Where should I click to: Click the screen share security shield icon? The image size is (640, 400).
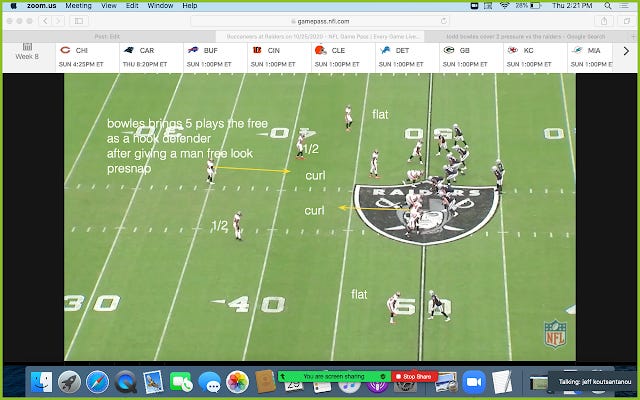(x=383, y=376)
